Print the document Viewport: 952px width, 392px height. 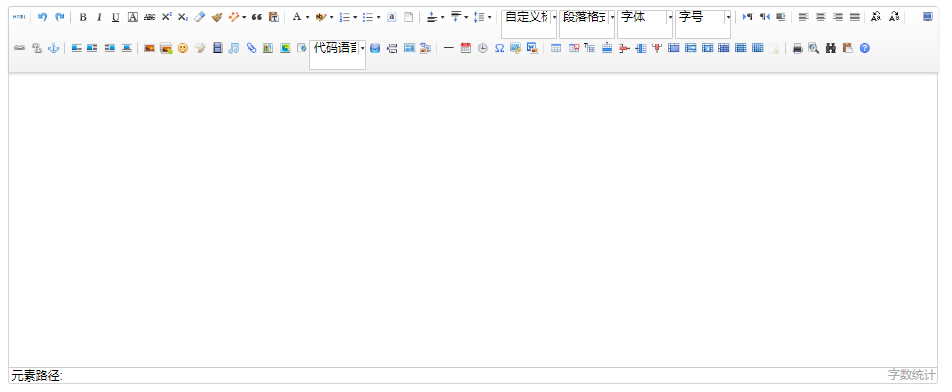(x=797, y=48)
